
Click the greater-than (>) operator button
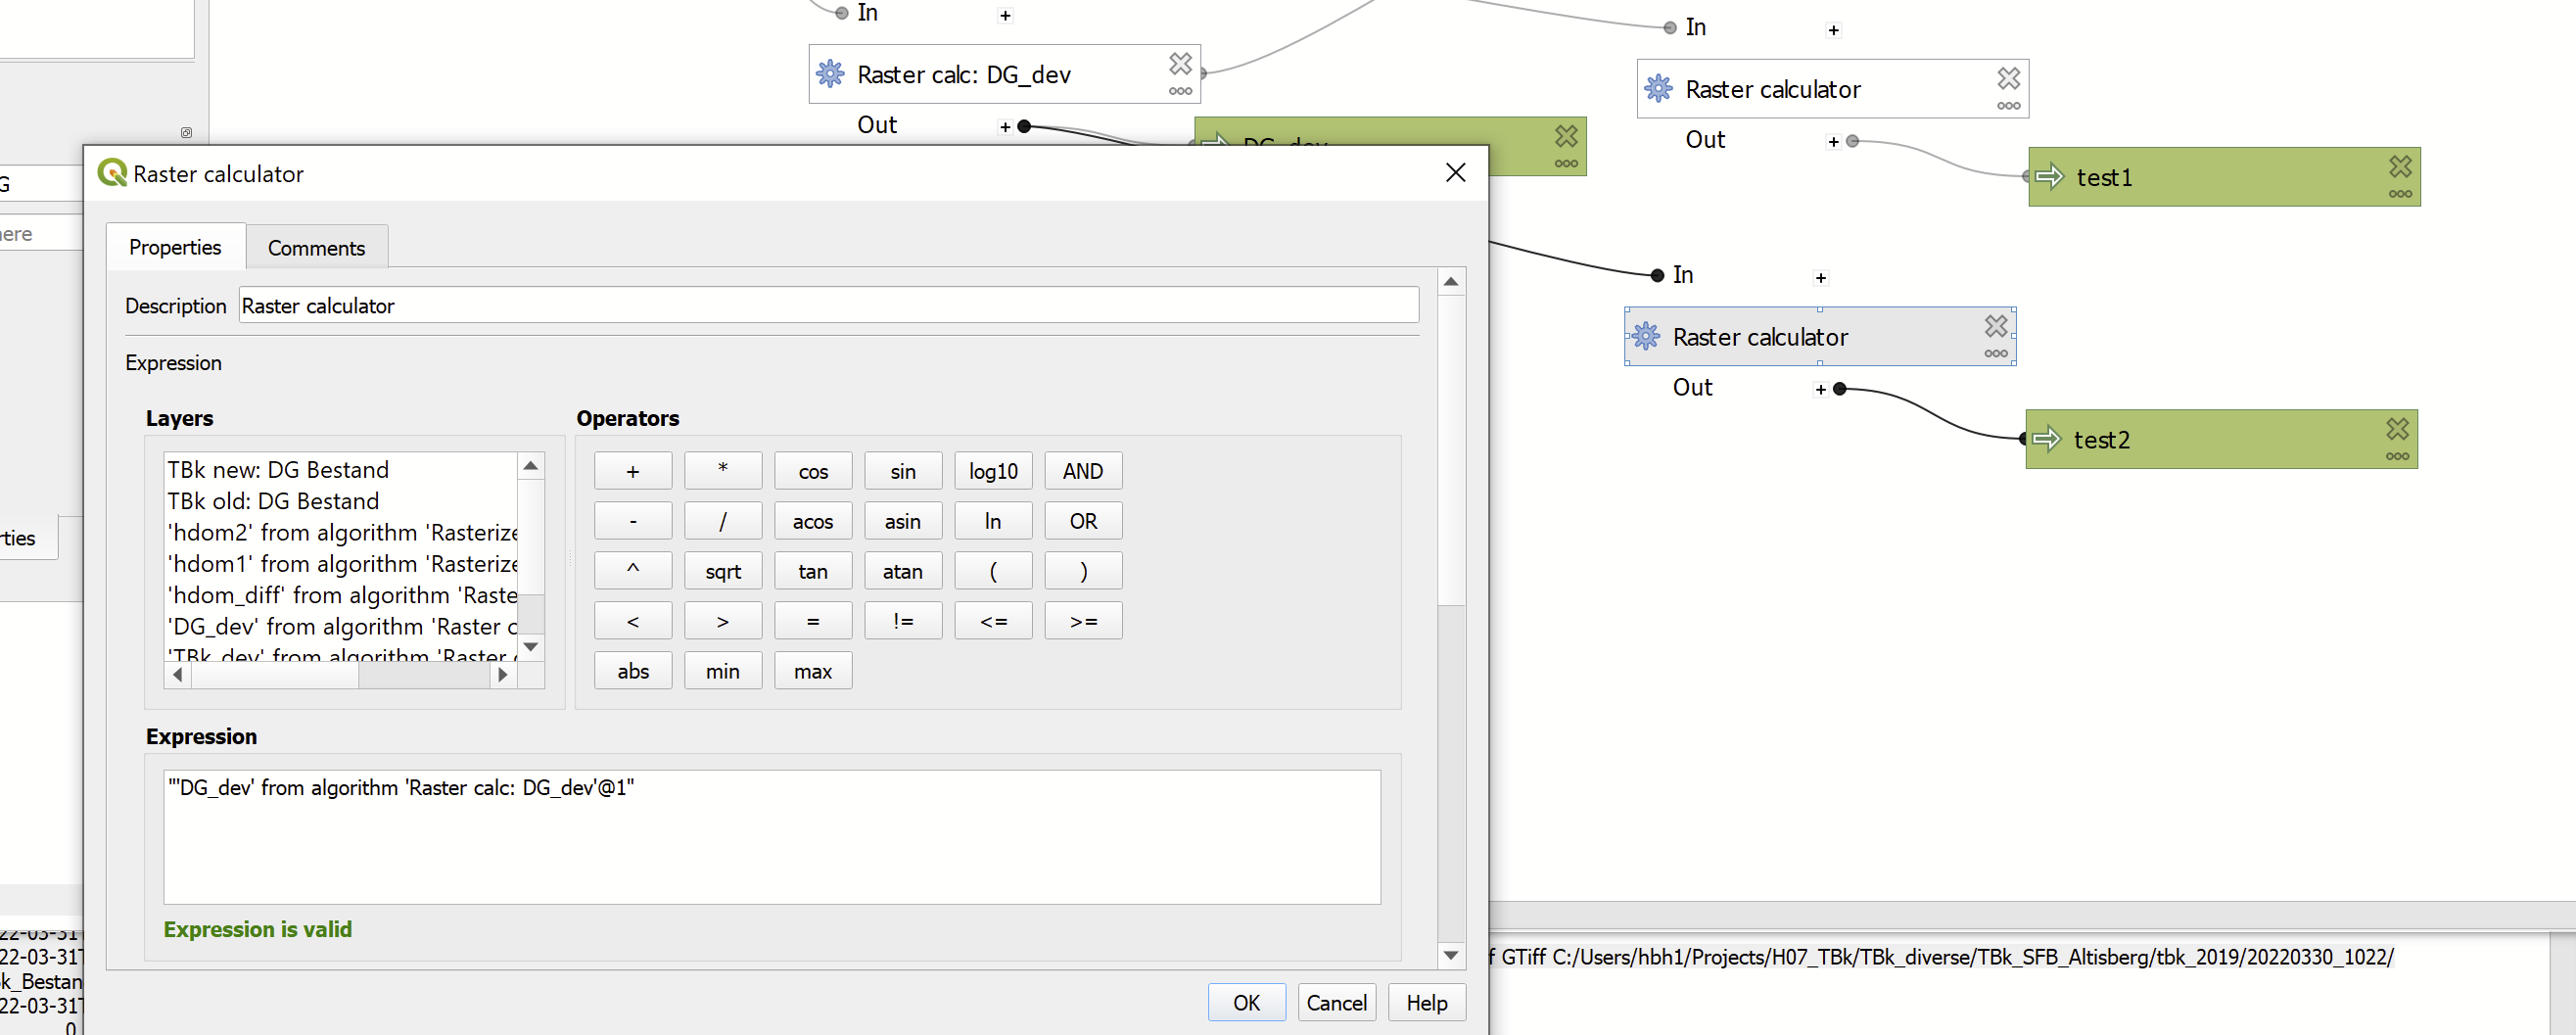[723, 621]
